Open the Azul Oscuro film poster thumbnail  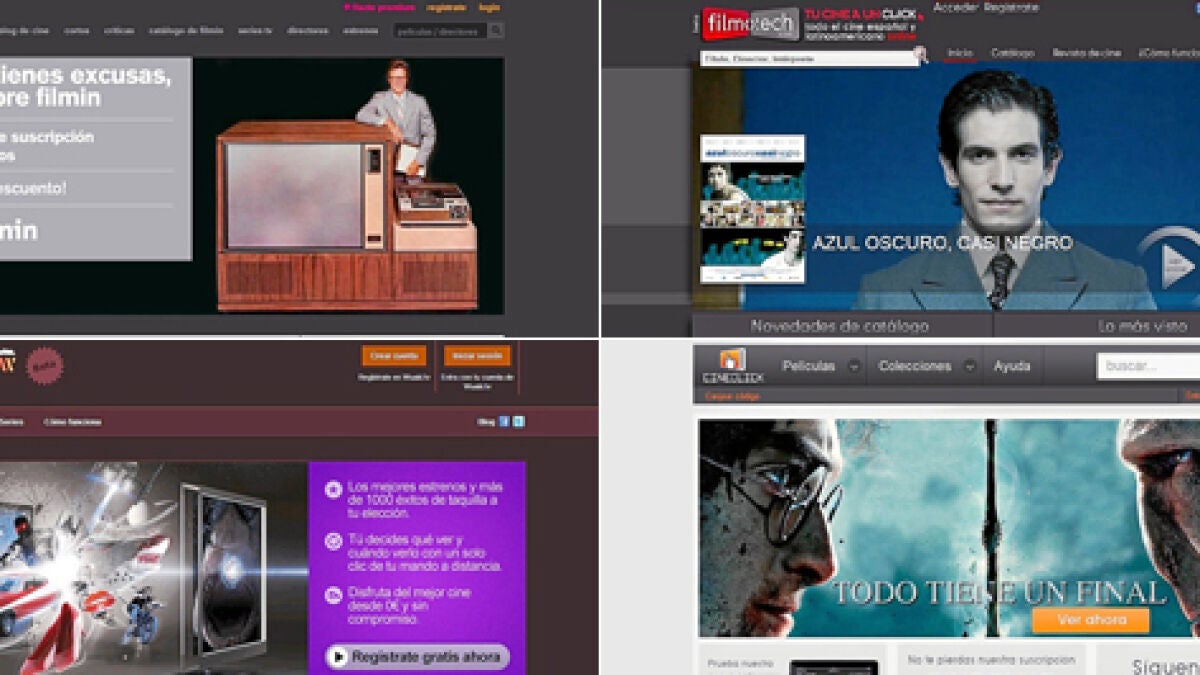752,208
